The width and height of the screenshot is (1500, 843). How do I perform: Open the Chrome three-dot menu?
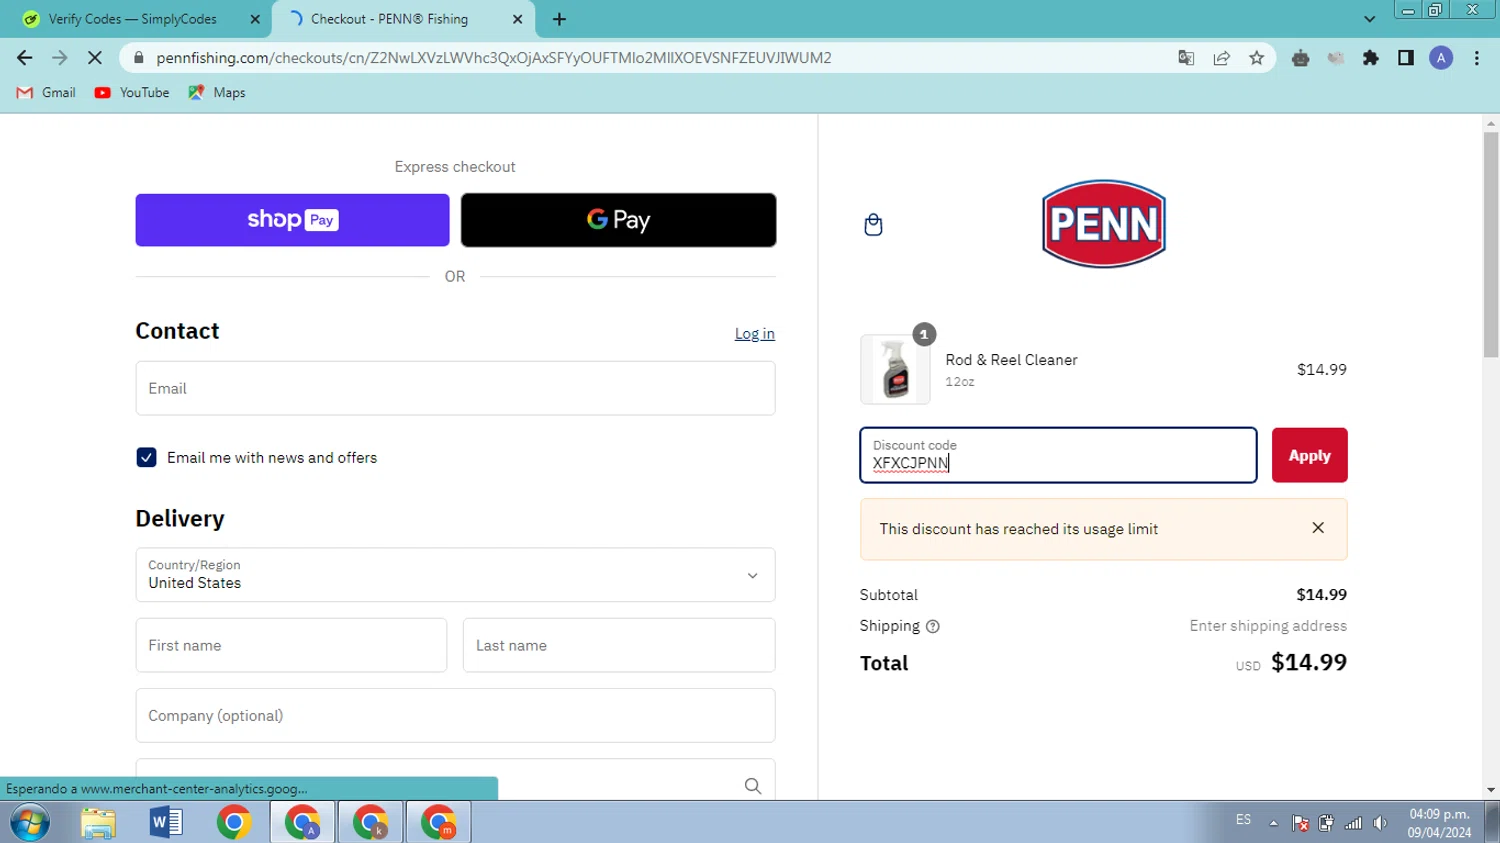click(1477, 58)
